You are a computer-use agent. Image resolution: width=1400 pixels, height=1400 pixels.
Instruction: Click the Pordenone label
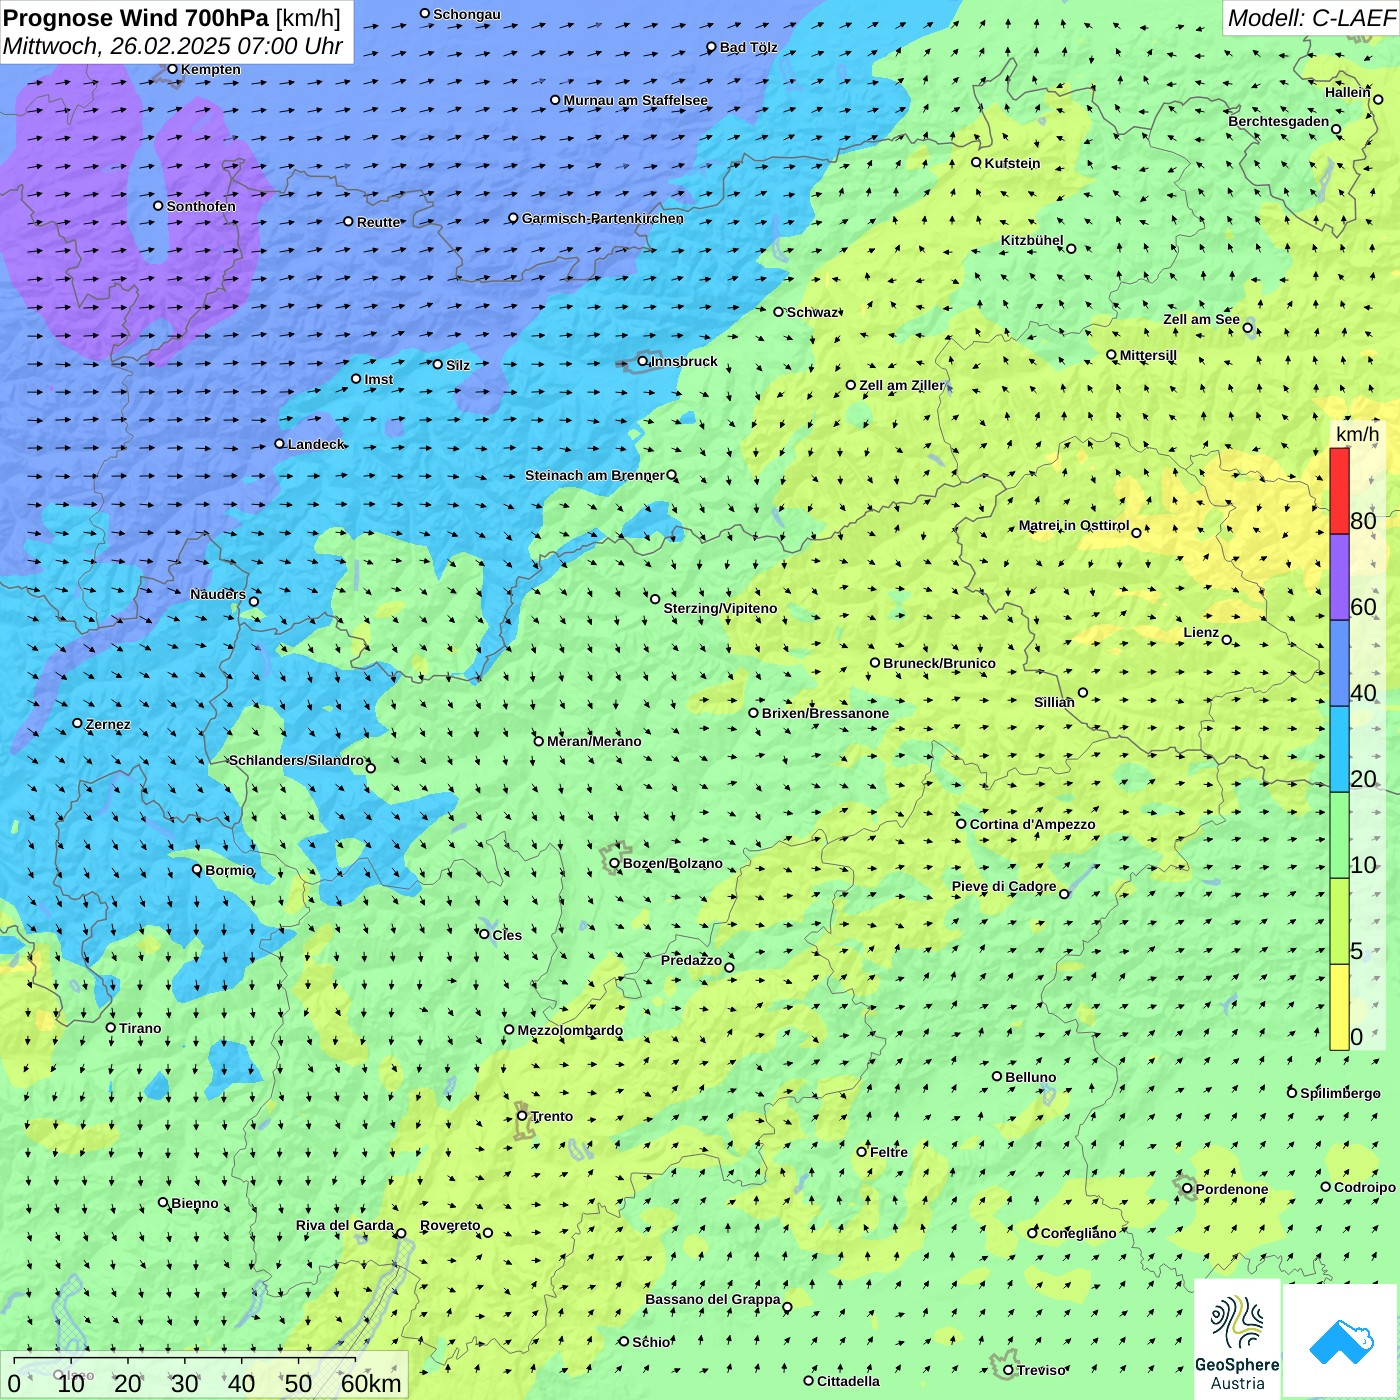(x=1232, y=1189)
